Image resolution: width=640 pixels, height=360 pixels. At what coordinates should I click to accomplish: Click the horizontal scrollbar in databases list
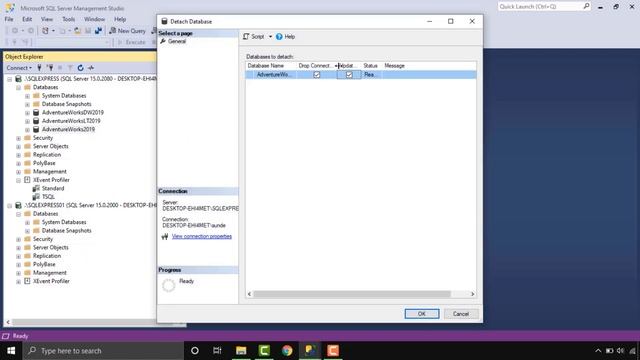tap(352, 294)
